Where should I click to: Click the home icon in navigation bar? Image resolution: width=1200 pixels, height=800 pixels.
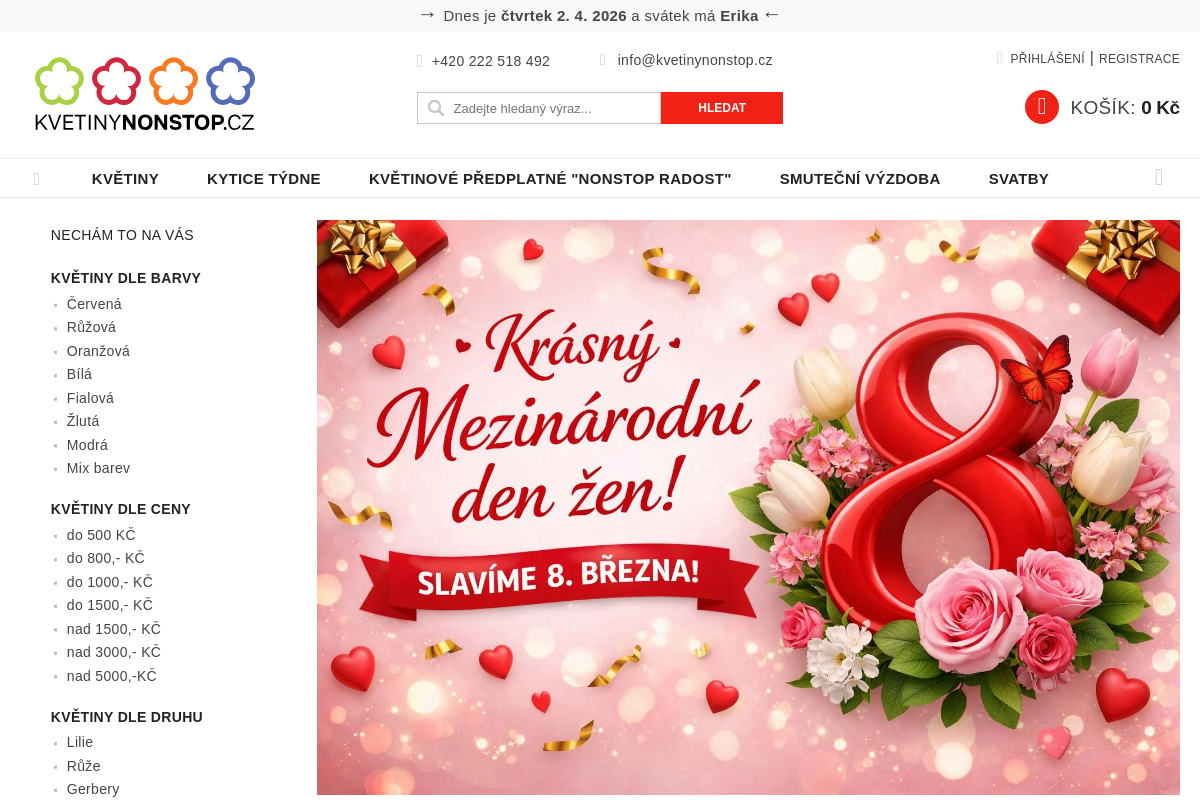coord(37,179)
